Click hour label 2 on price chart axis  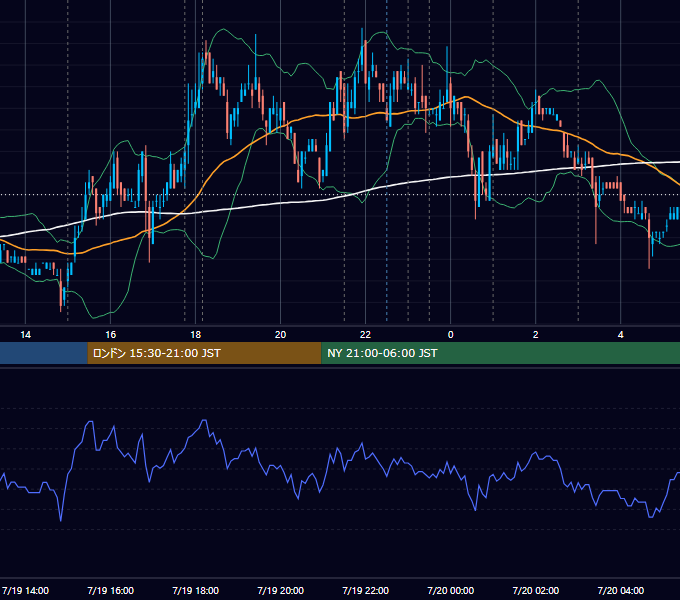[536, 335]
